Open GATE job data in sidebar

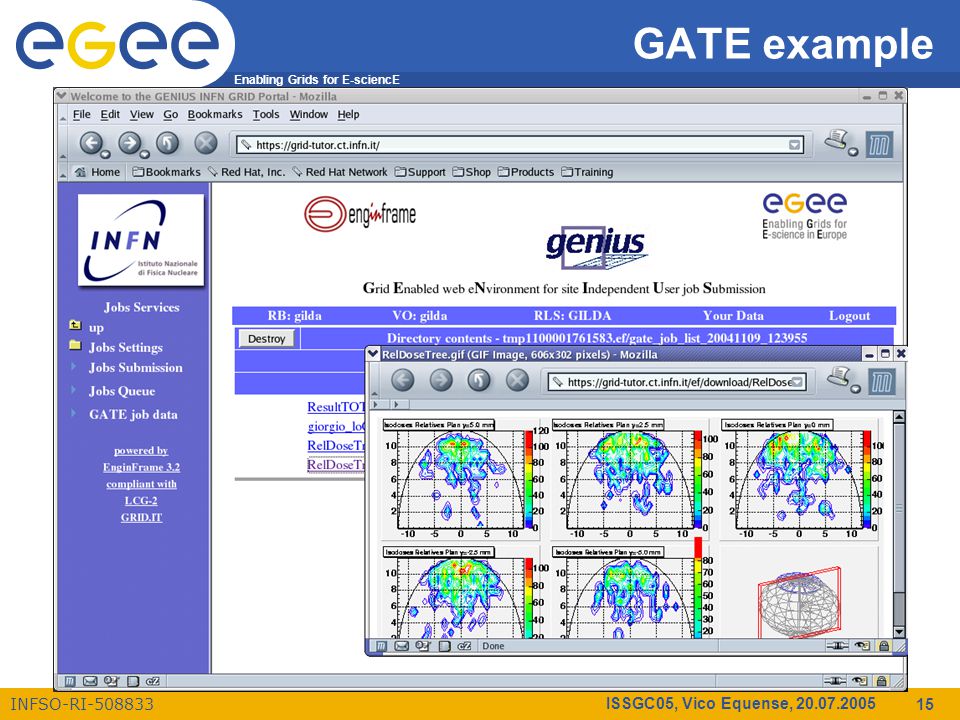pyautogui.click(x=133, y=414)
